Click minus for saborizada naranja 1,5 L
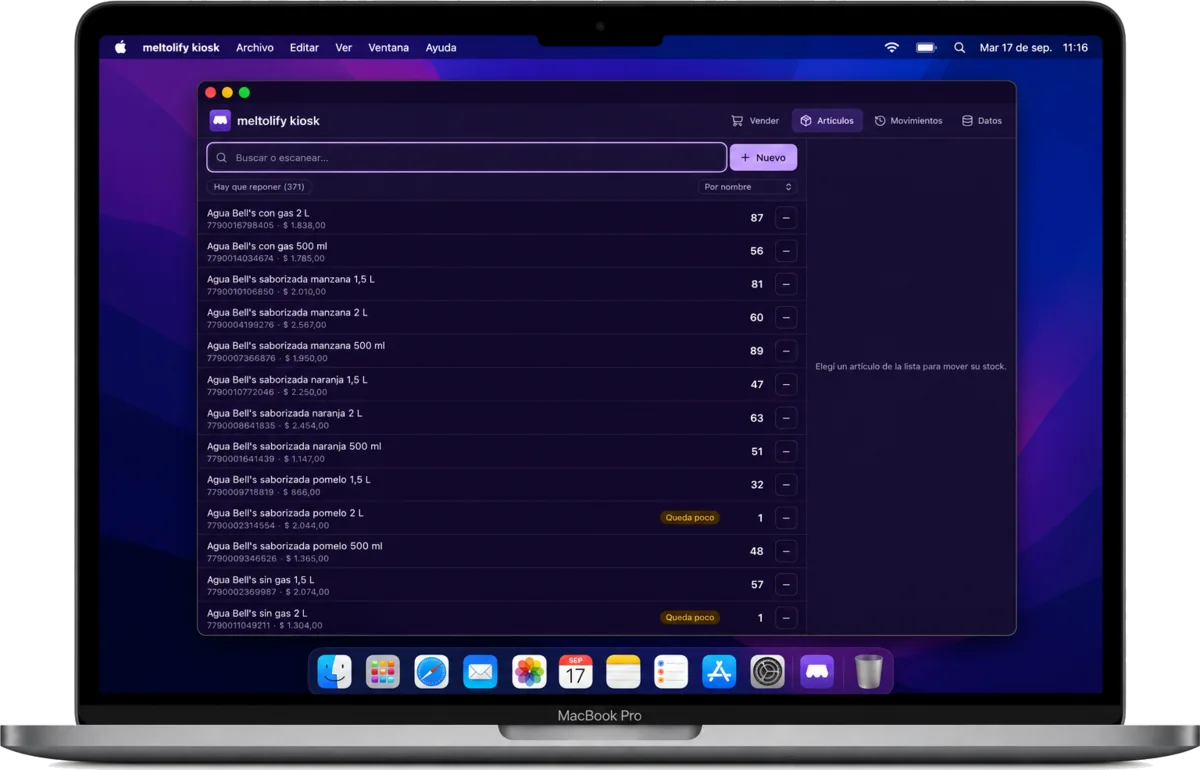The image size is (1200, 770). click(786, 385)
